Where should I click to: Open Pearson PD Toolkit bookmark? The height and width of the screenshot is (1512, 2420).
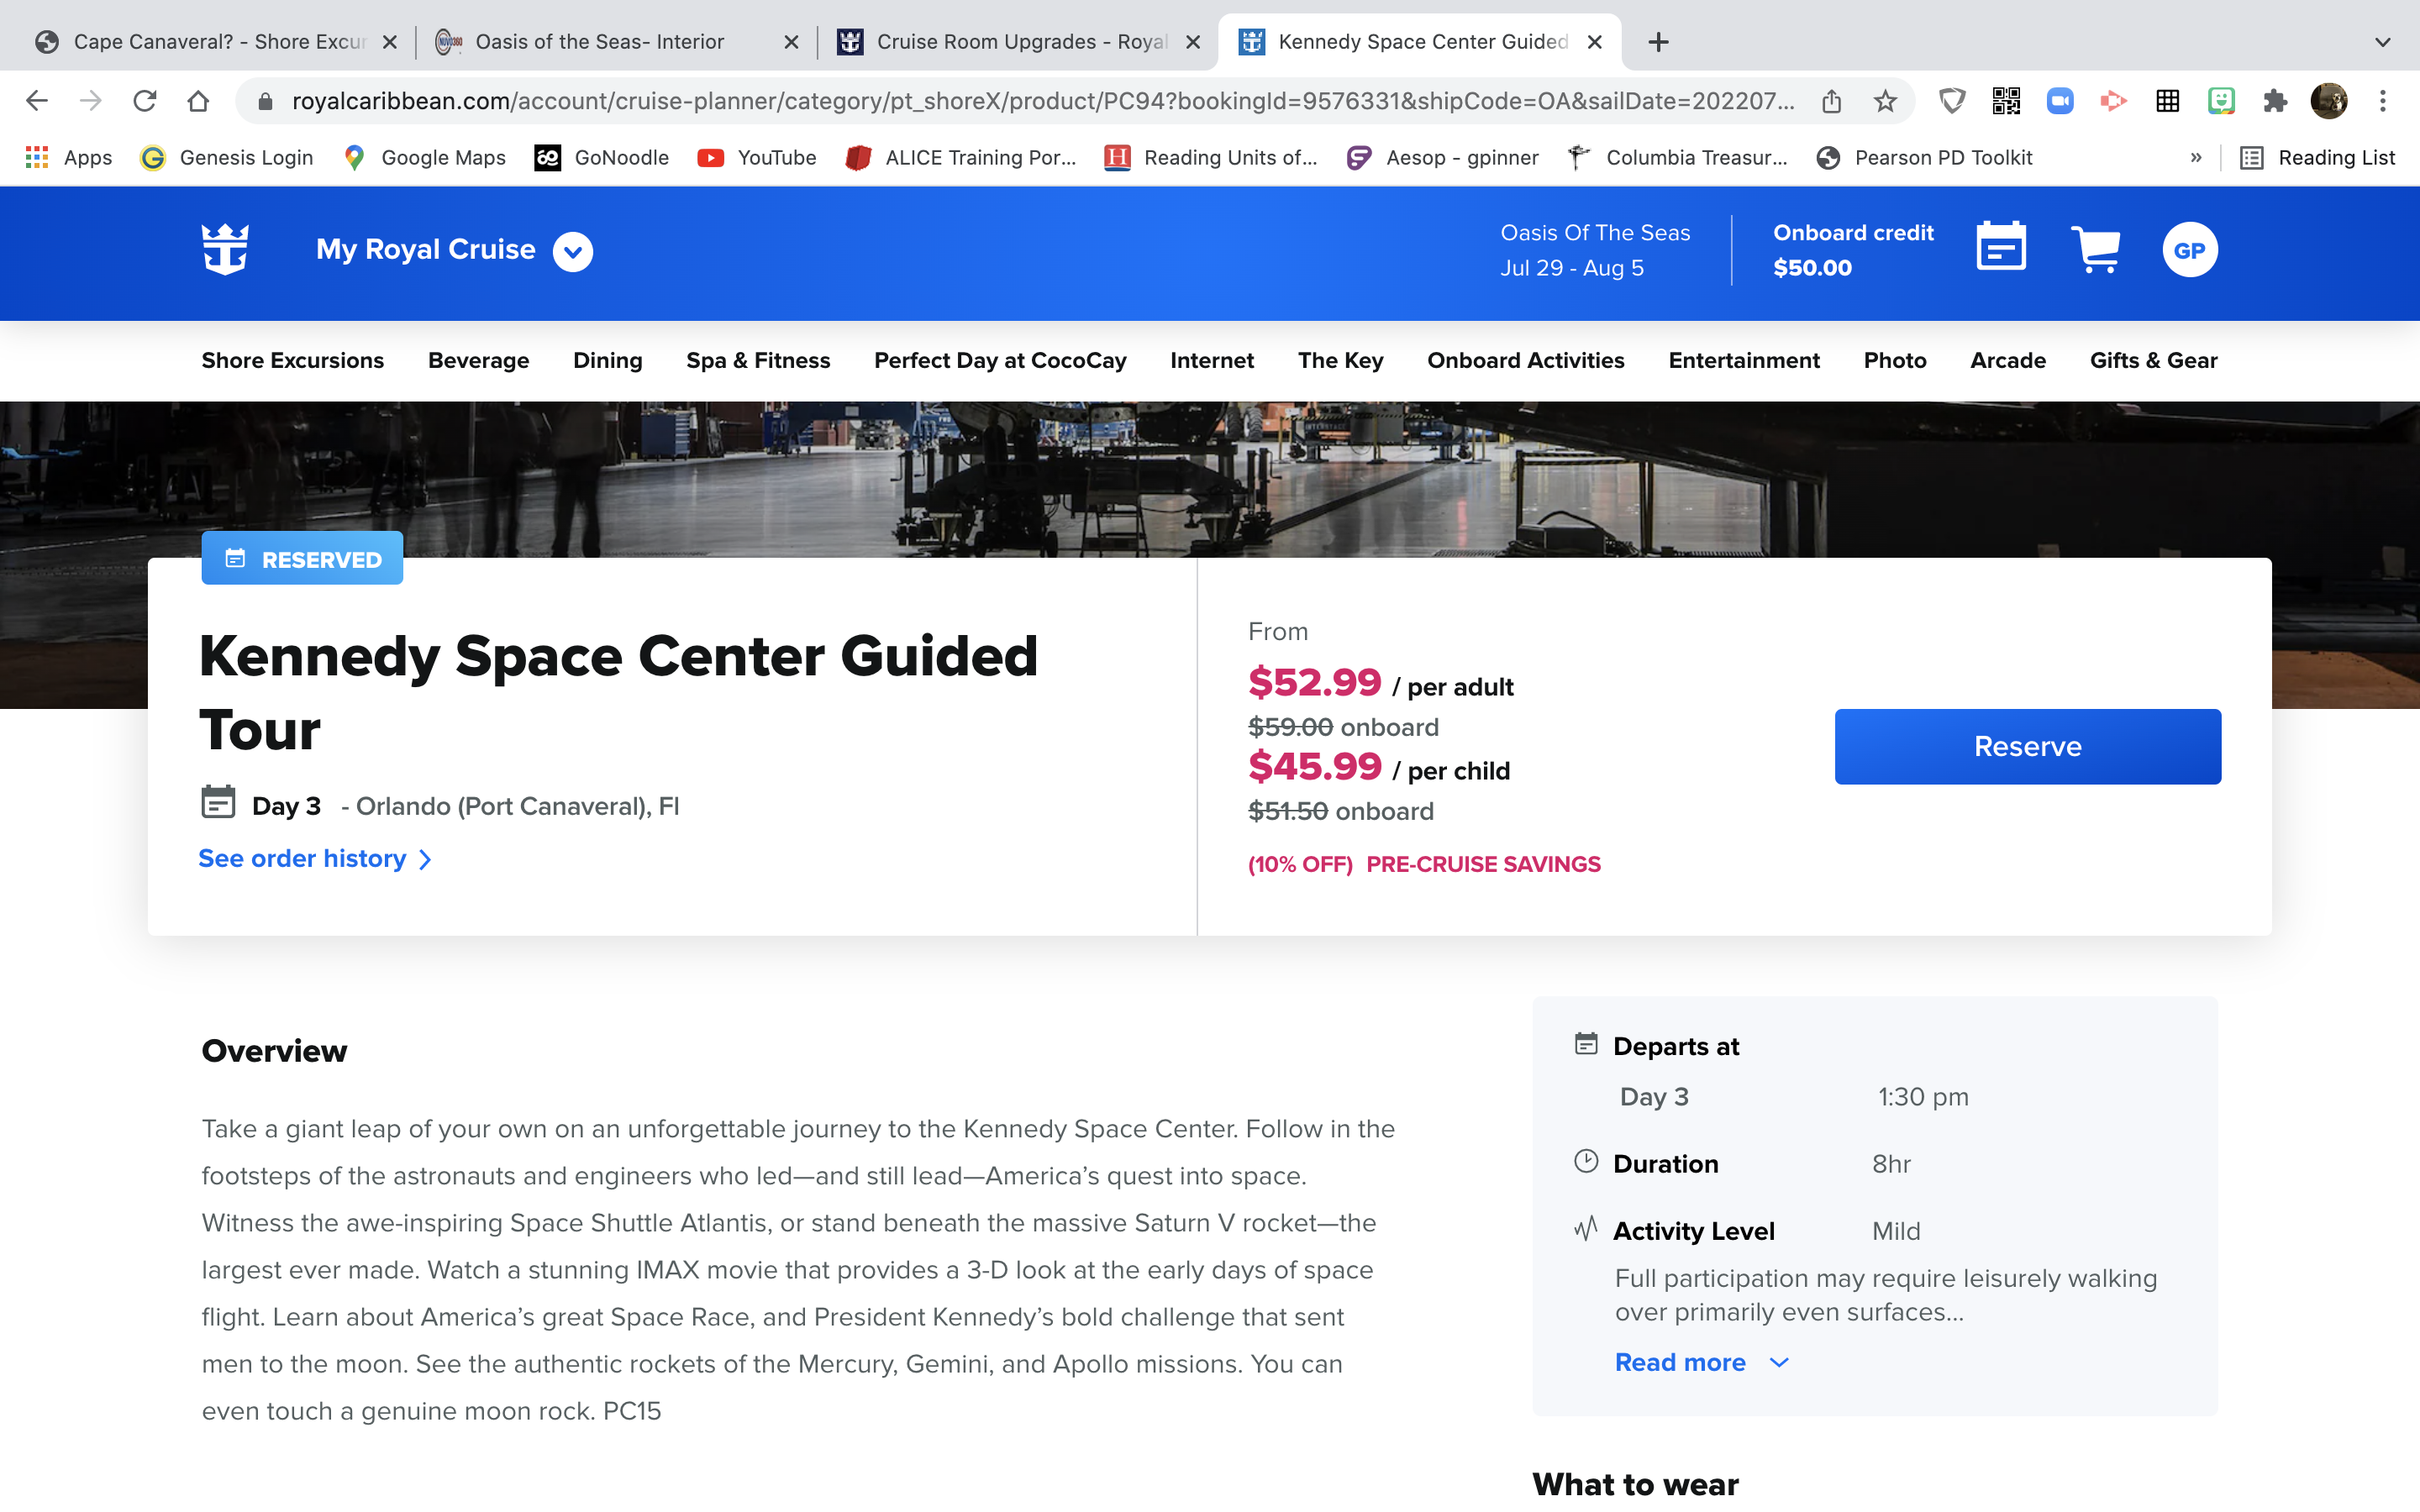[1924, 158]
